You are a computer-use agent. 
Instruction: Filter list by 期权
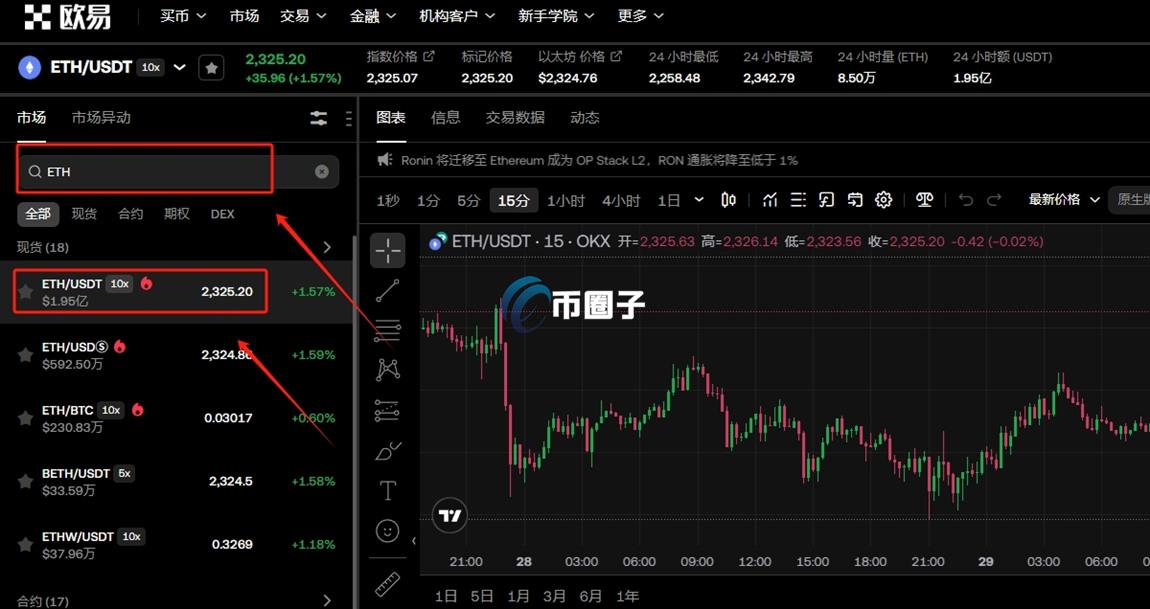pyautogui.click(x=177, y=214)
